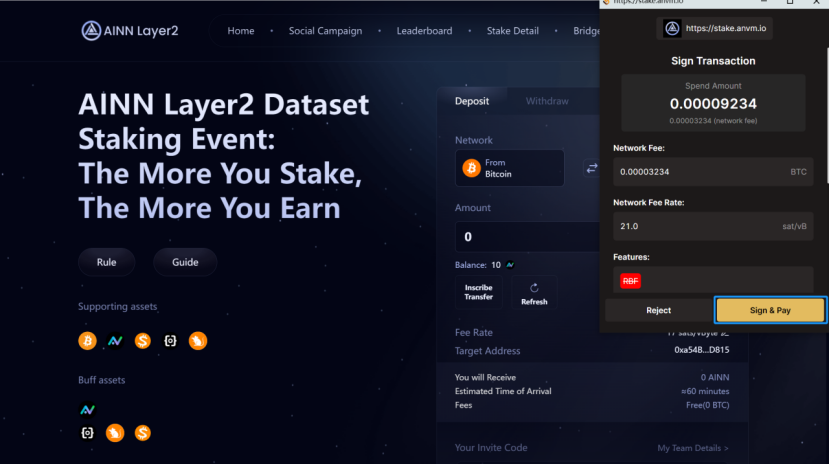Image resolution: width=830 pixels, height=465 pixels.
Task: Click the swap networks arrows icon
Action: tap(591, 168)
